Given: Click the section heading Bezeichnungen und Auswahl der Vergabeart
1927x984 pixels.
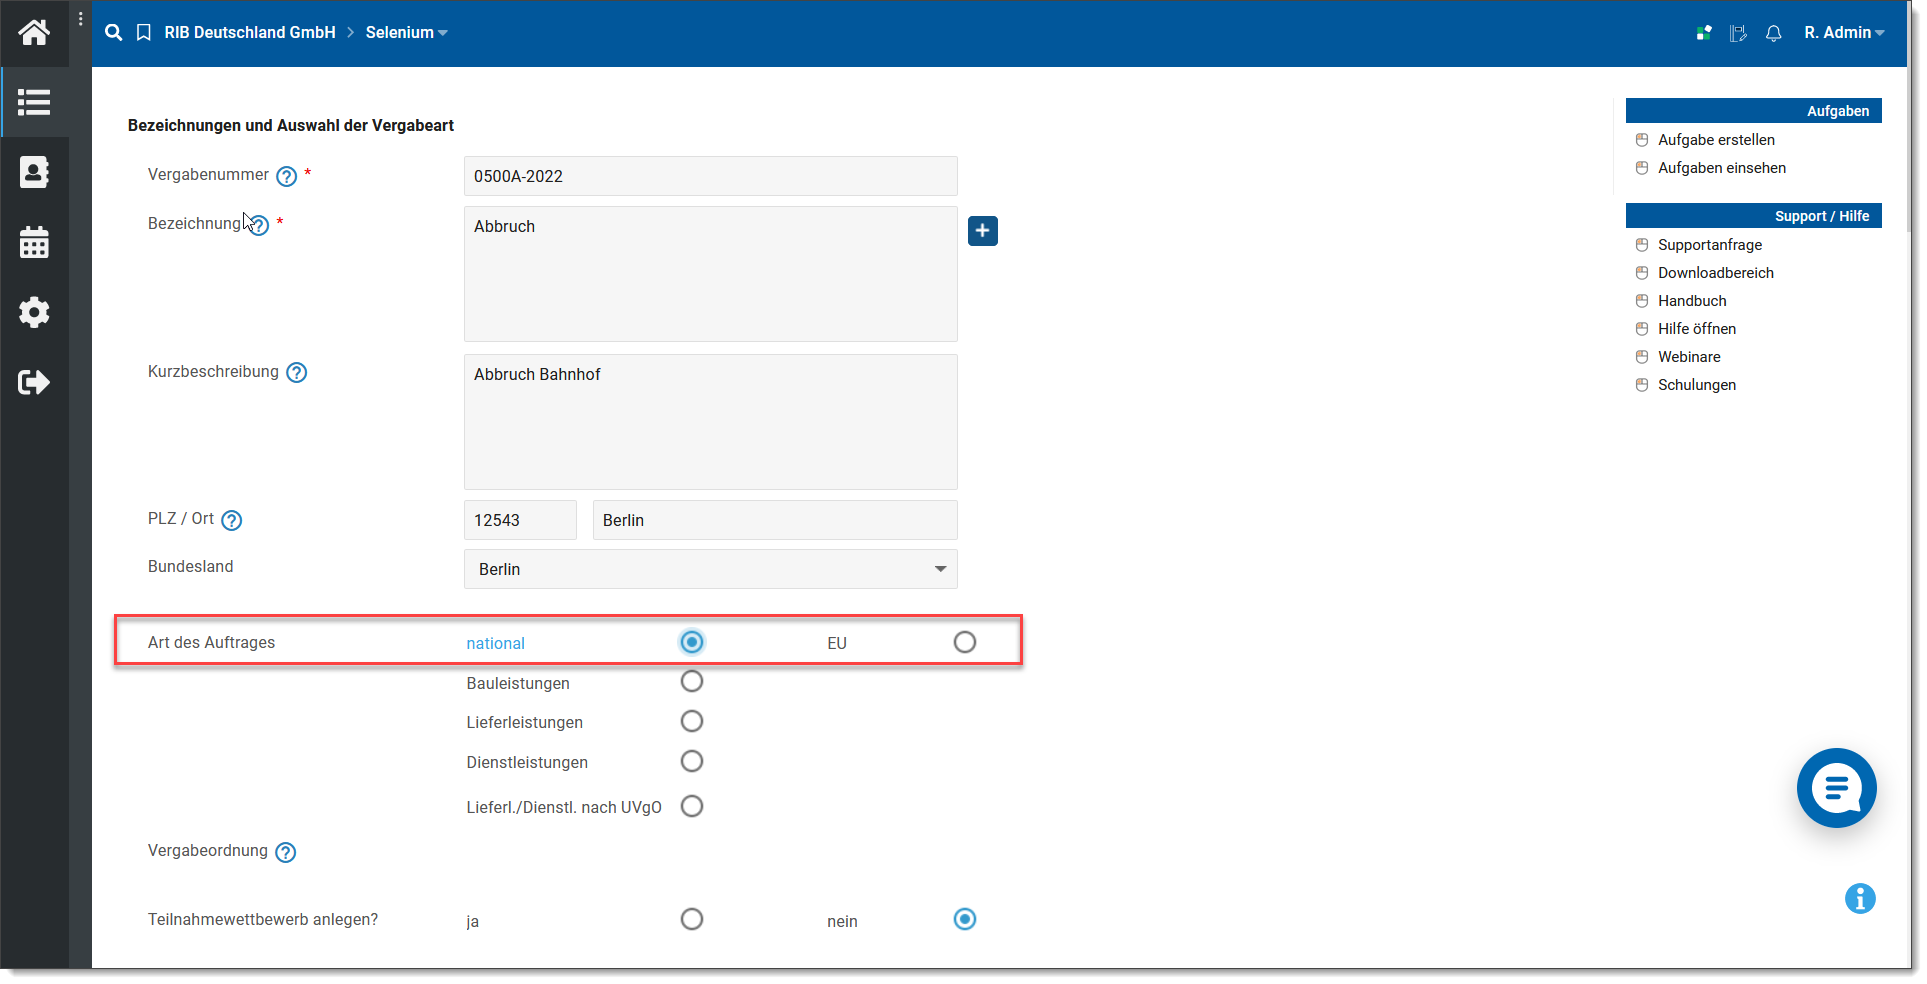Looking at the screenshot, I should [x=291, y=126].
